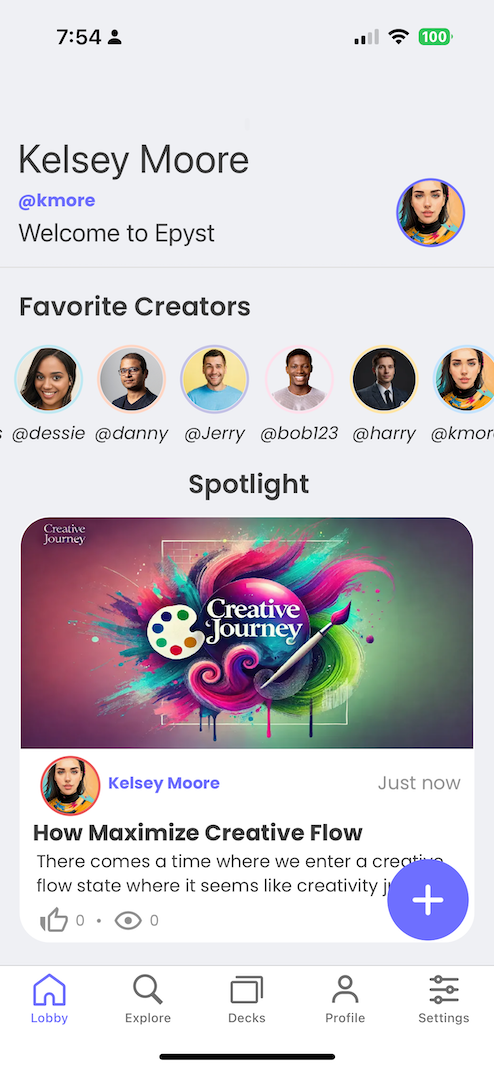The image size is (494, 1070).
Task: Open the Settings tab
Action: (444, 999)
